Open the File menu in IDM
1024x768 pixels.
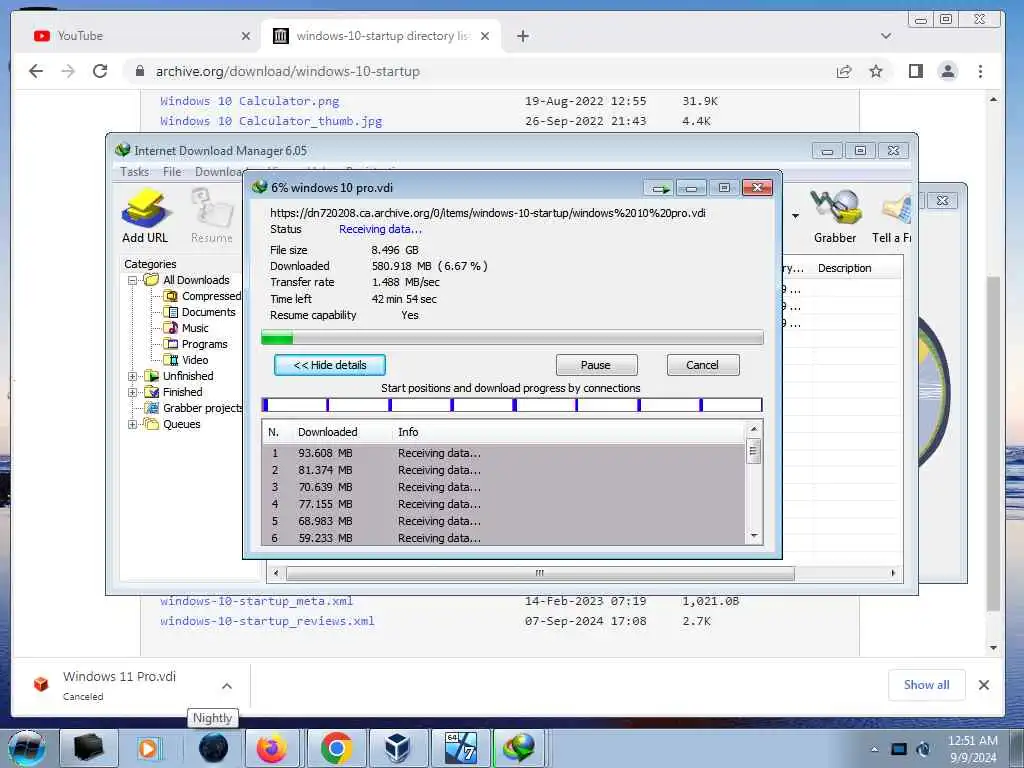tap(172, 172)
